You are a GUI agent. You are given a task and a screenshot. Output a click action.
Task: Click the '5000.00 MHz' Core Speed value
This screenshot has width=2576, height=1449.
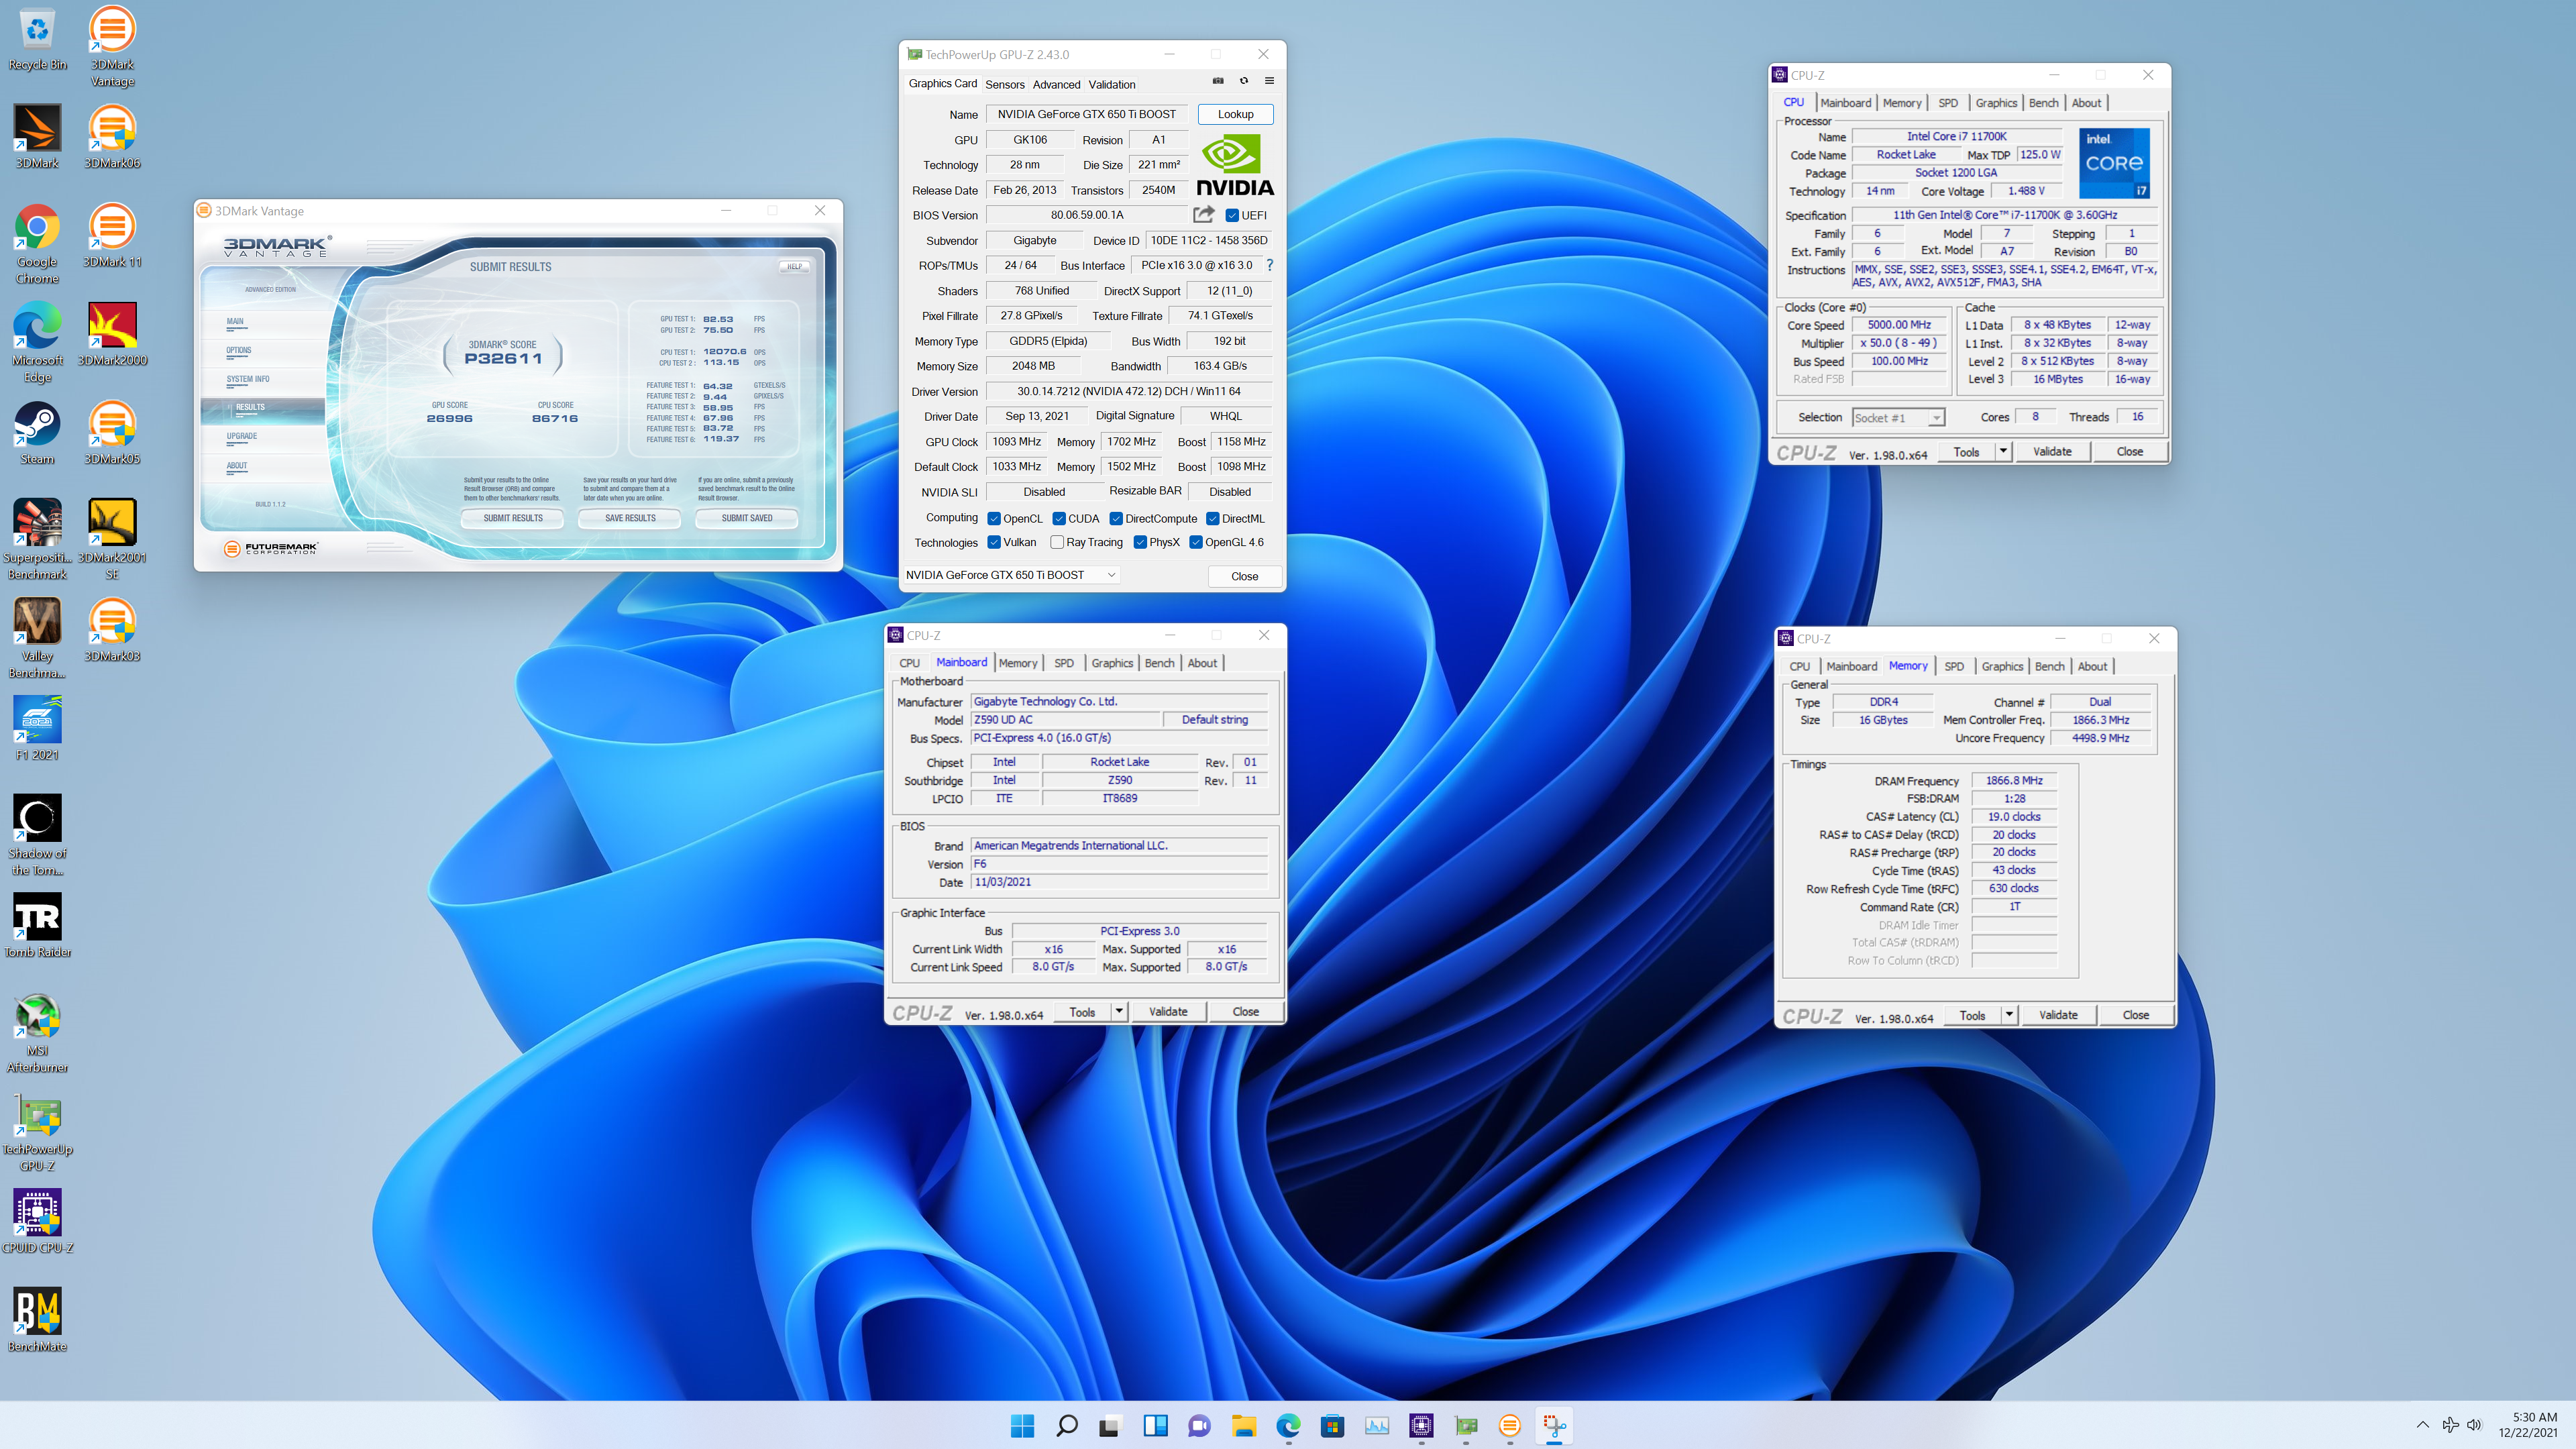[1898, 324]
